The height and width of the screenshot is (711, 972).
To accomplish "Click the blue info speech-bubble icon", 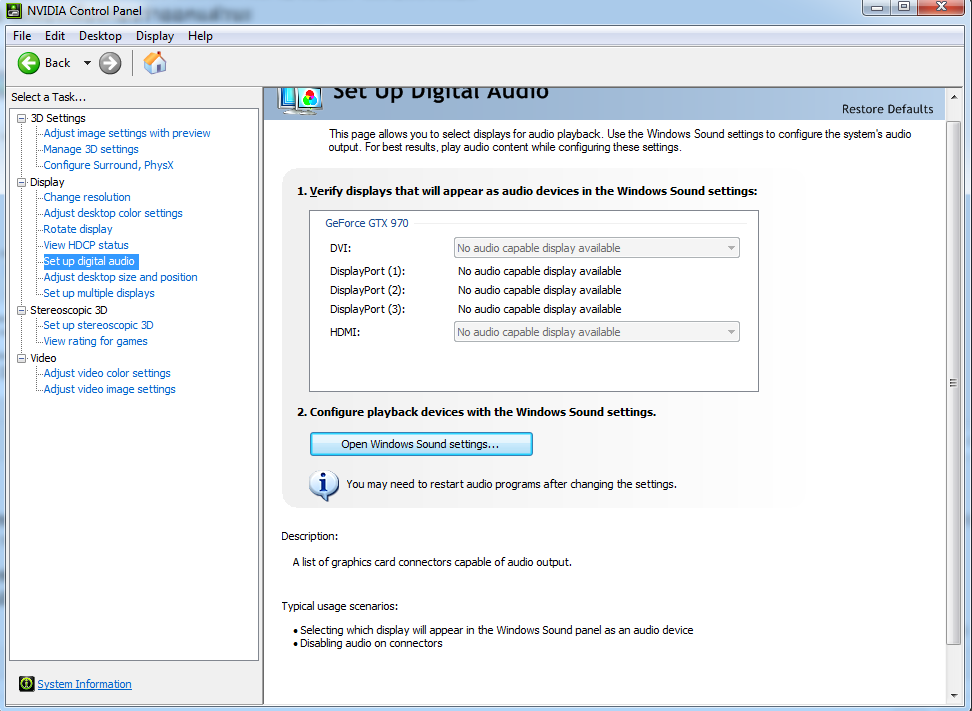I will (x=324, y=485).
